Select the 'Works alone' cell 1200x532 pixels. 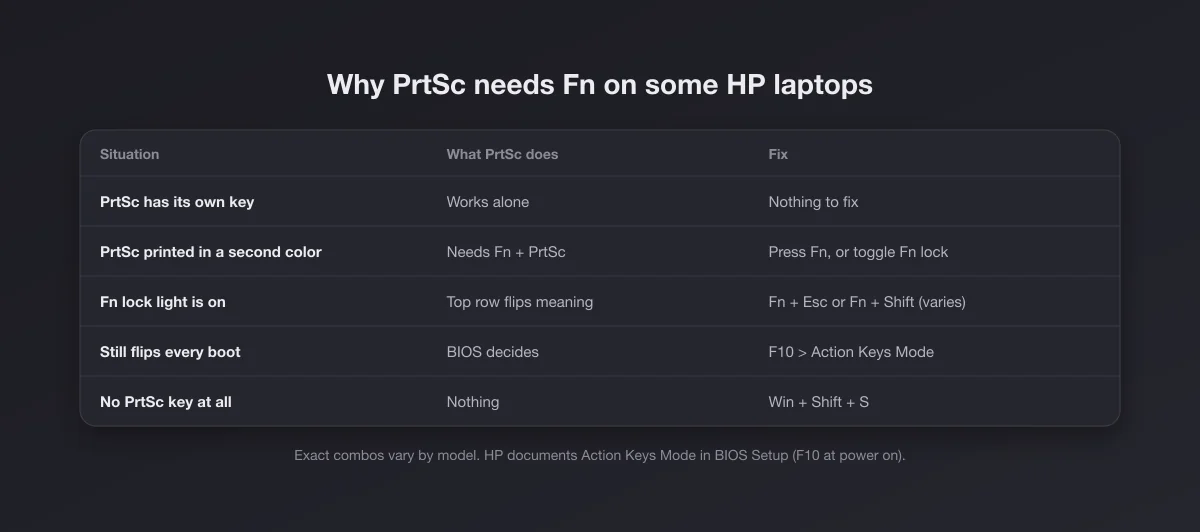coord(488,202)
